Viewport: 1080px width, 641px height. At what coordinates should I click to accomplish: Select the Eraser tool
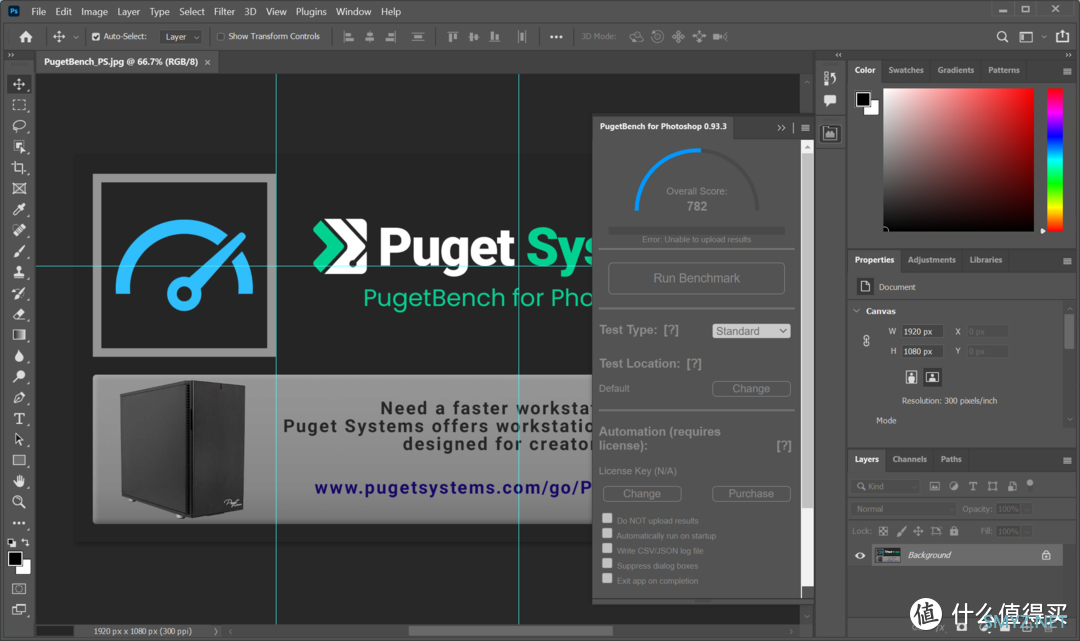19,314
